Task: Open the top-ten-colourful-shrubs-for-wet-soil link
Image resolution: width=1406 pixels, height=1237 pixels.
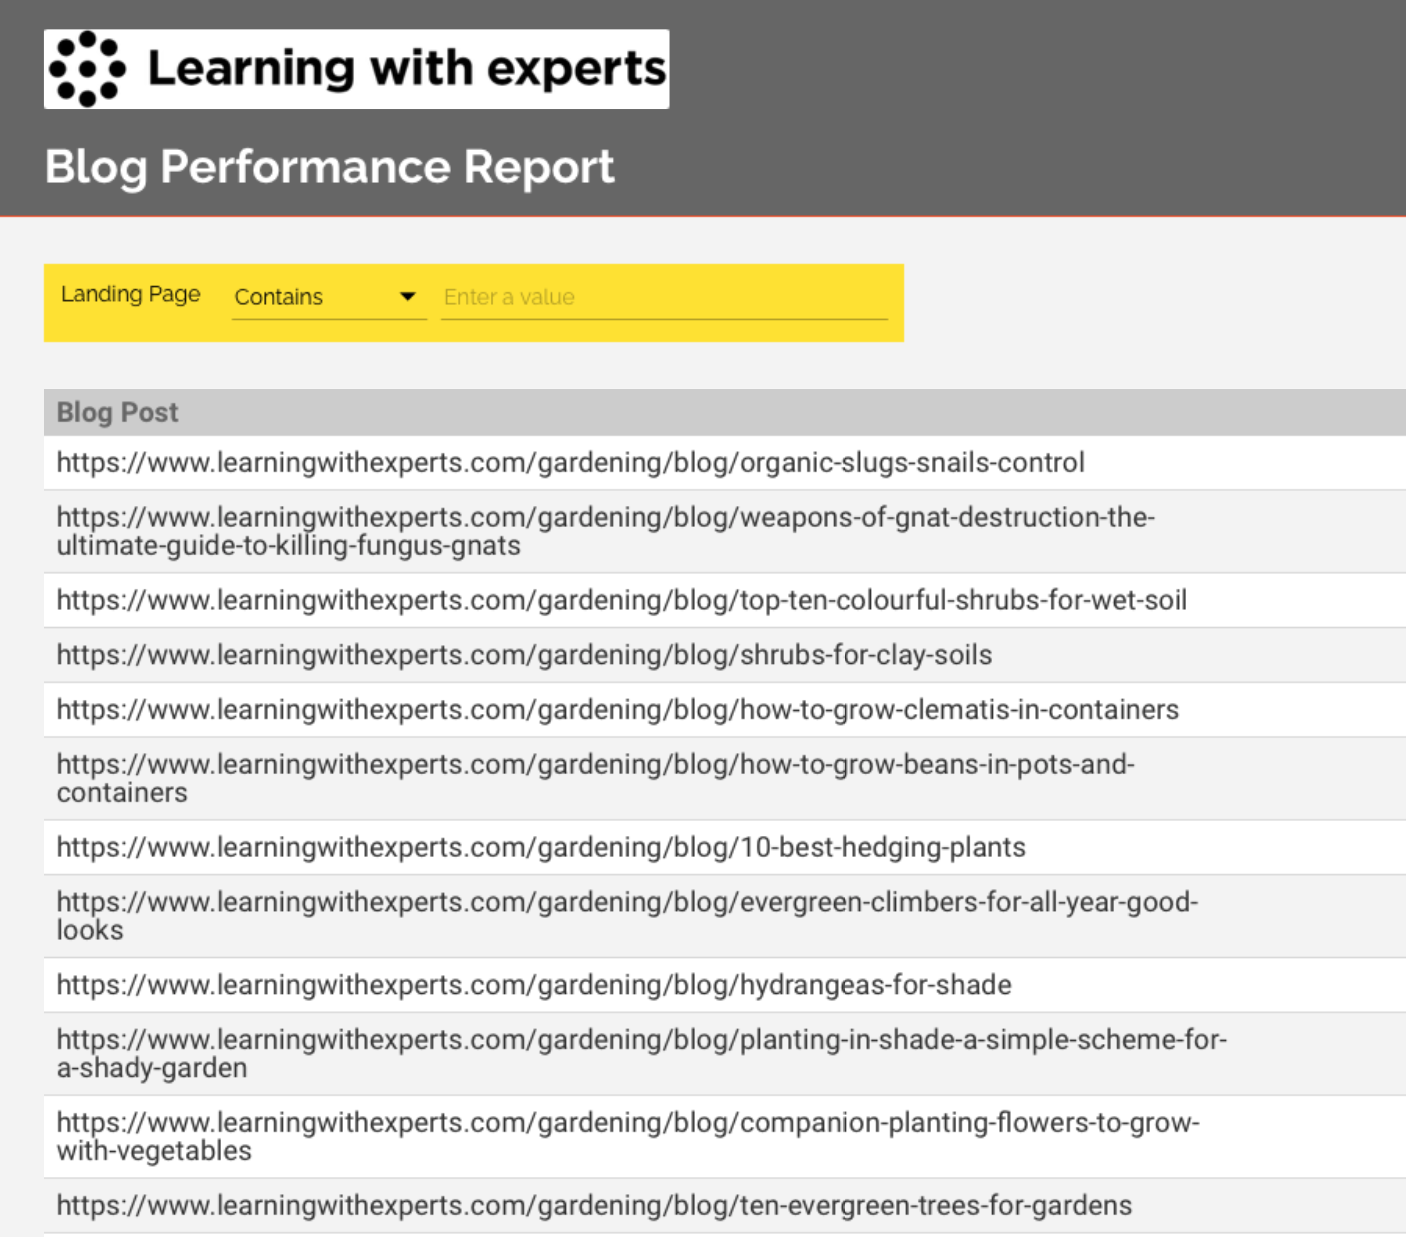Action: tap(621, 600)
